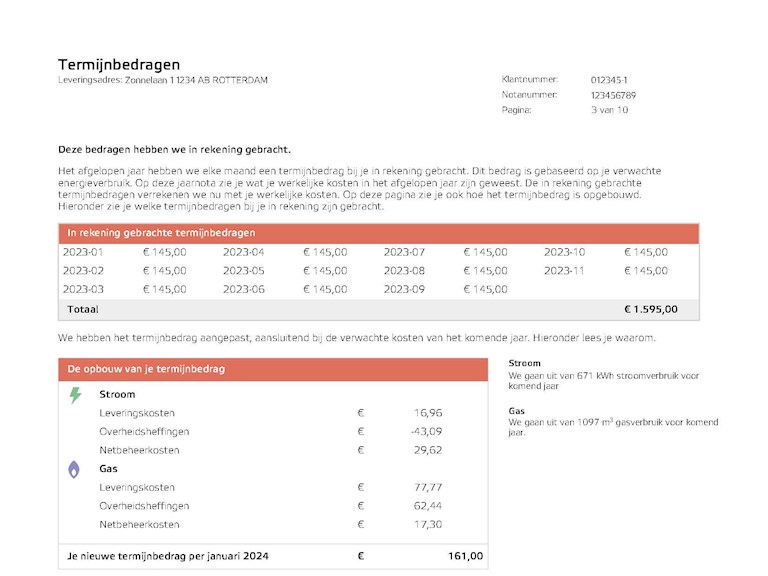Select the Gas Overheidsheffingen amount 62,44
Viewport: 768px width, 576px height.
(x=426, y=506)
